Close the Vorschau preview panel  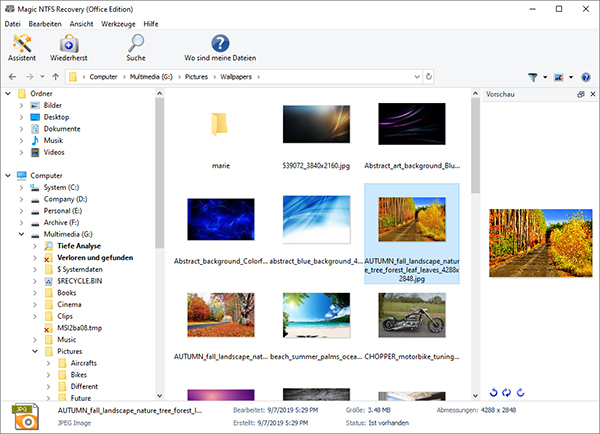pyautogui.click(x=593, y=94)
